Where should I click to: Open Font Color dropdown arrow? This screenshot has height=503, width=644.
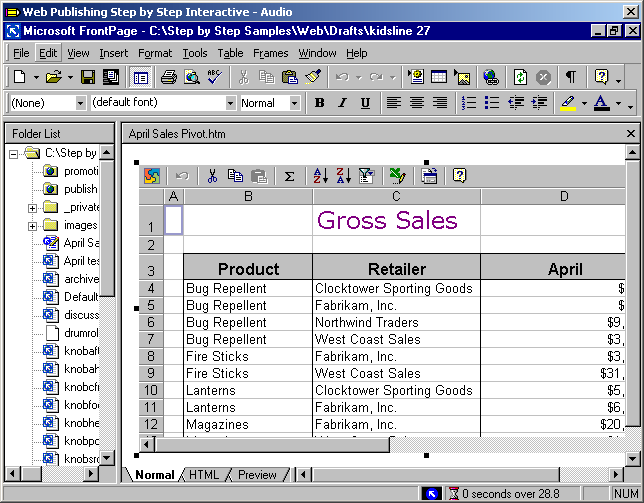[x=618, y=103]
